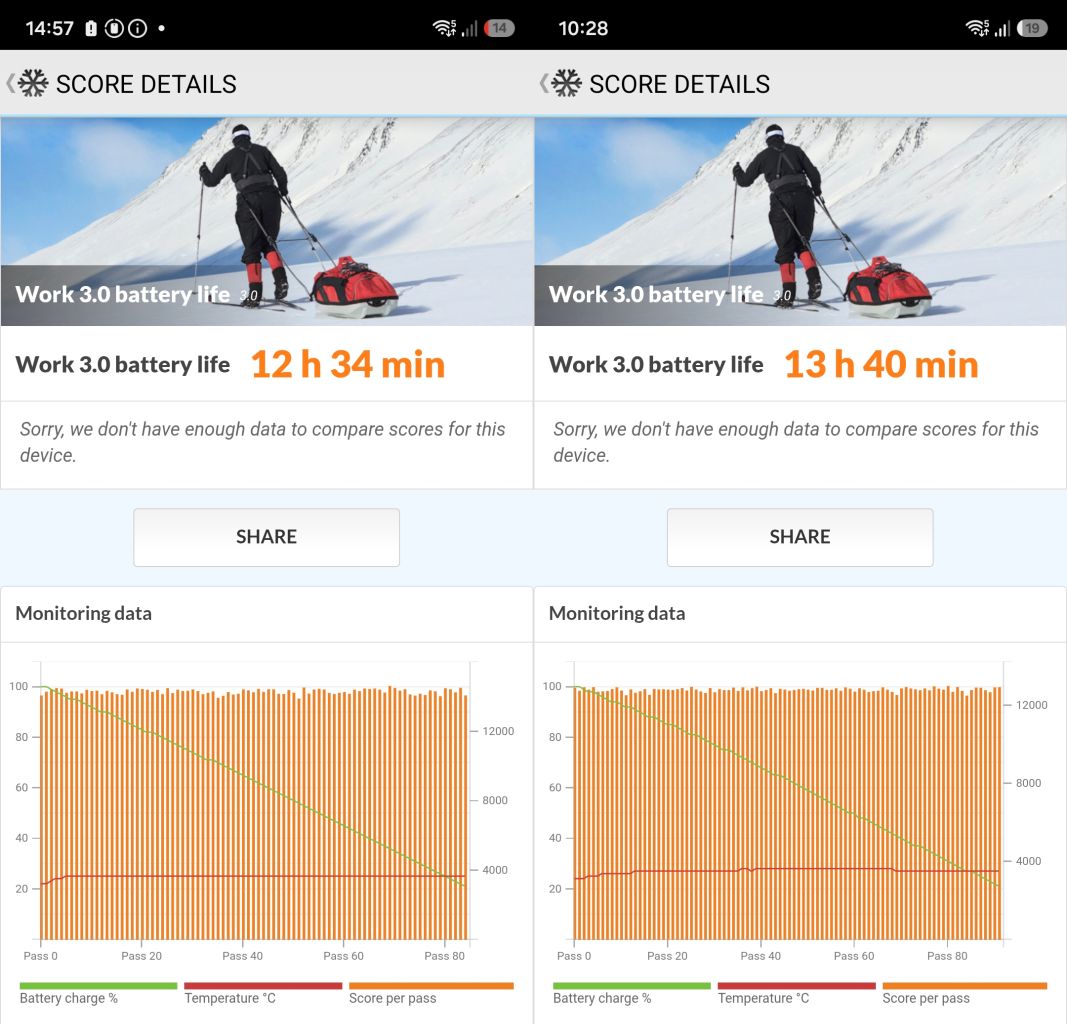Screen dimensions: 1067x1024
Task: Tap the back chevron beside the 14:57 screen's snowflake
Action: pos(10,83)
